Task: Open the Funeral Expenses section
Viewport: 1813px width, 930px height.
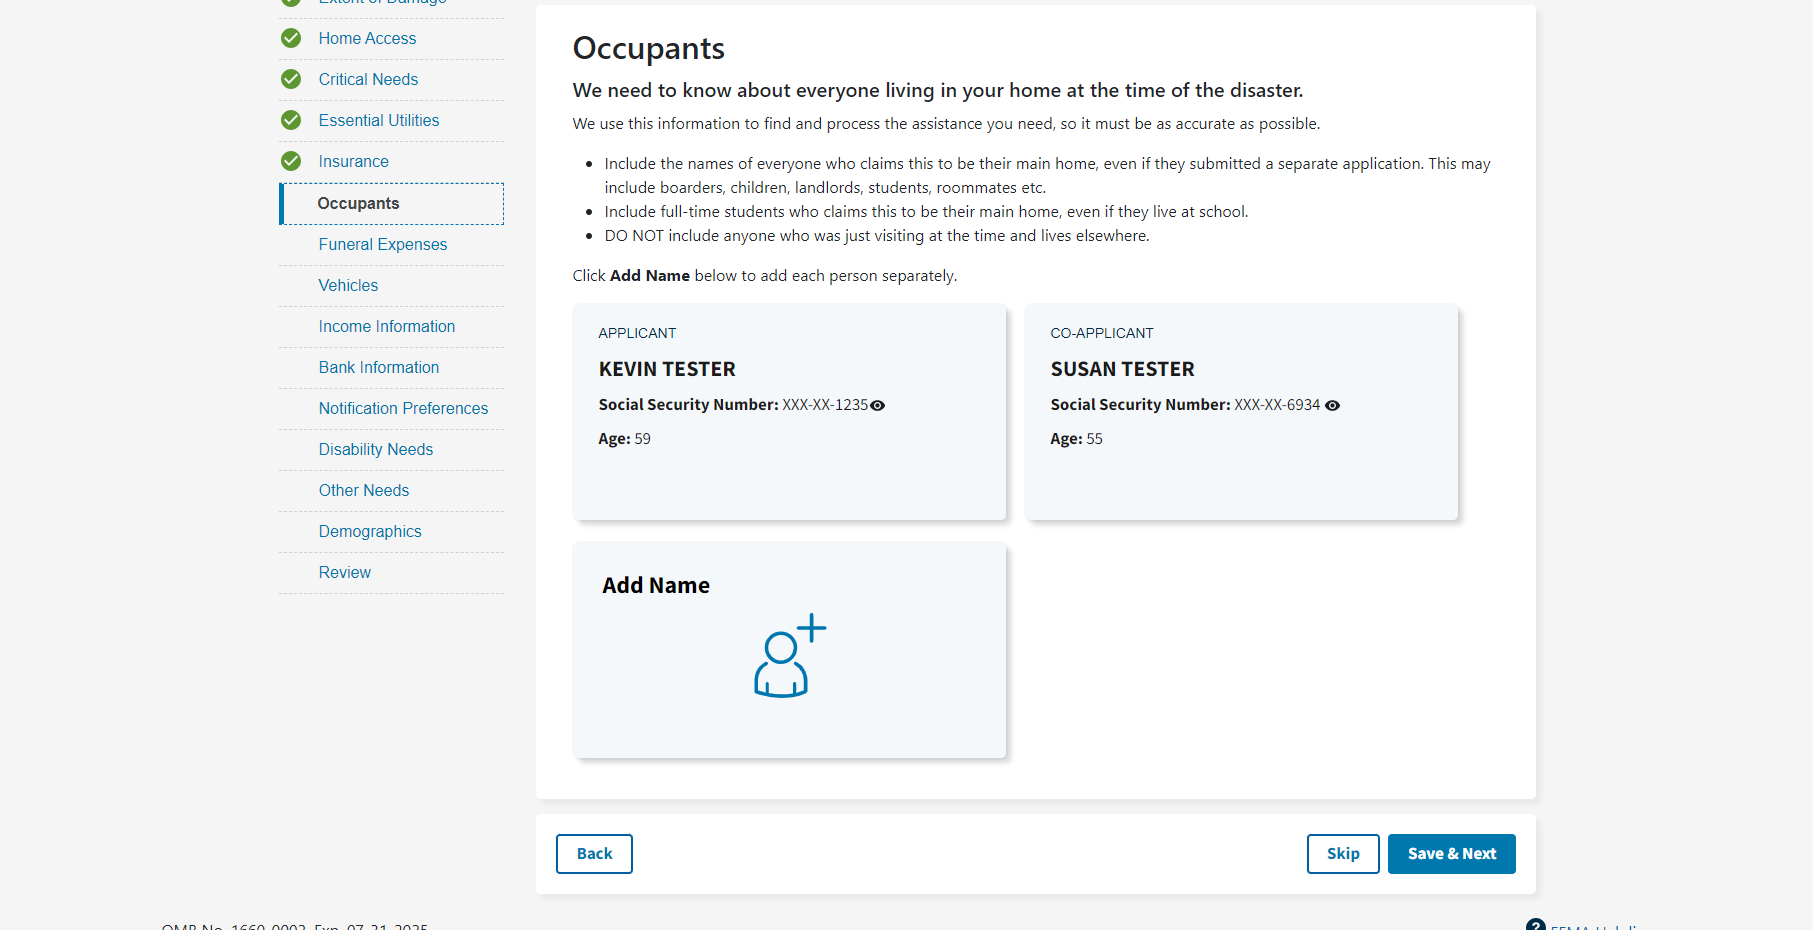Action: (x=383, y=244)
